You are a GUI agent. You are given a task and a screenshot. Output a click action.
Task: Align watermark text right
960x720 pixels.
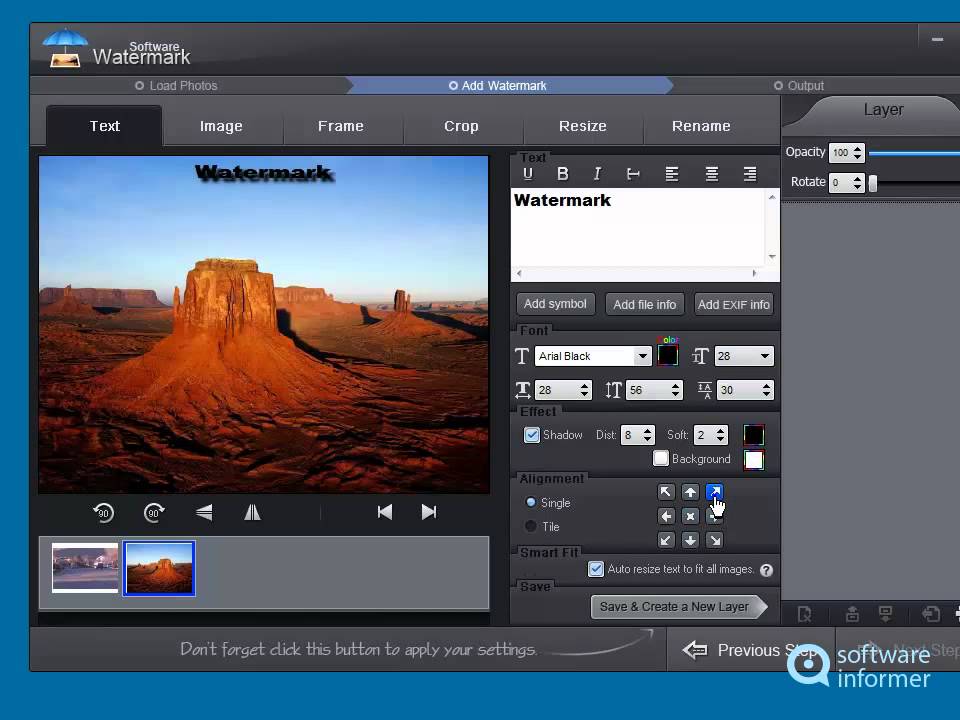[750, 174]
